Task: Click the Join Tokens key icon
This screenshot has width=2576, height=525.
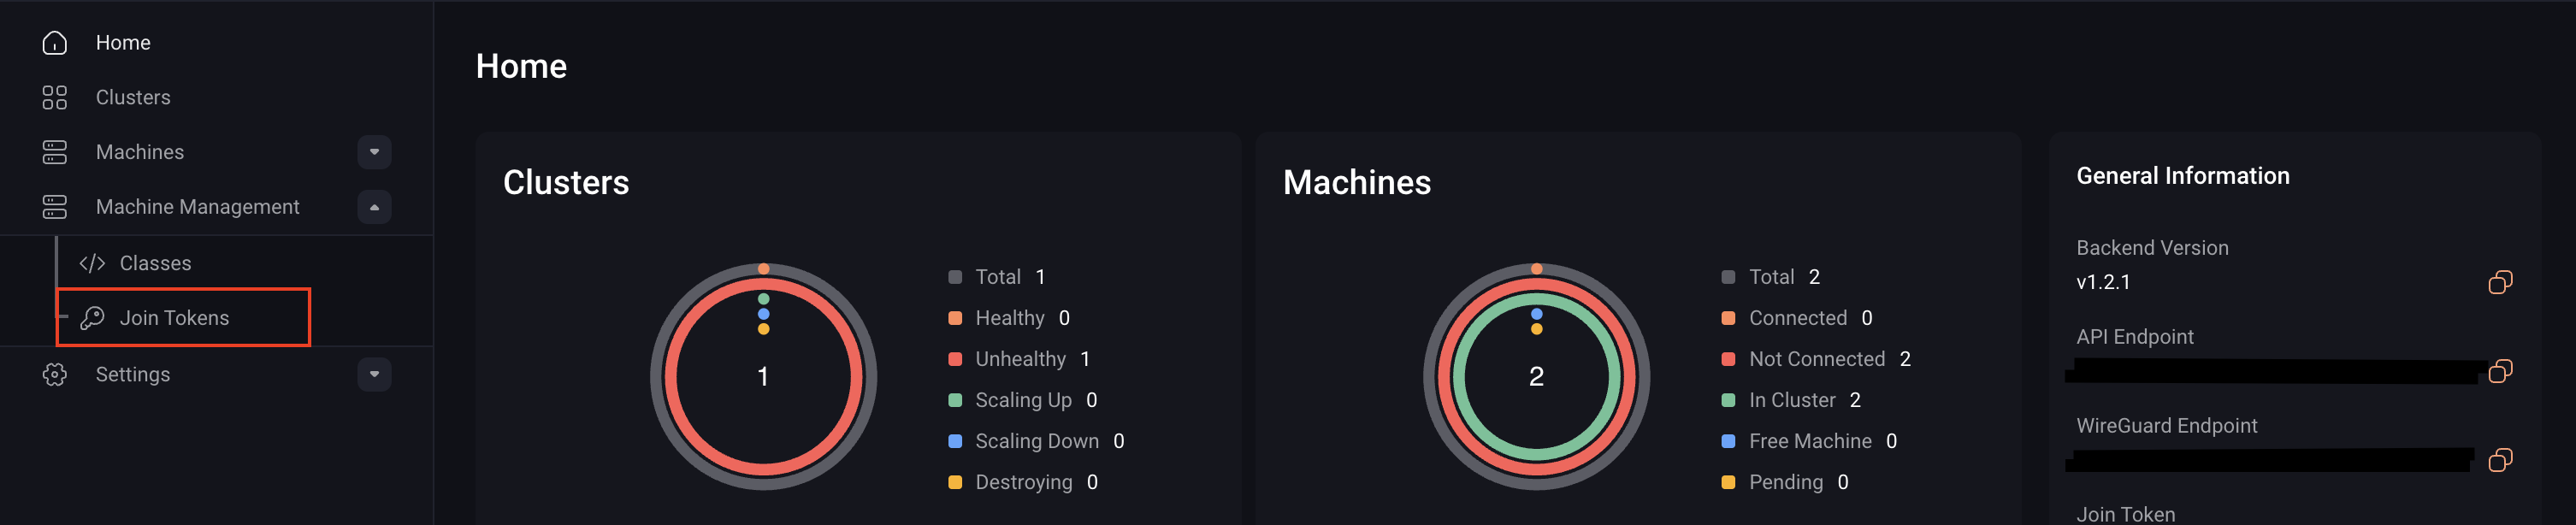Action: [91, 317]
